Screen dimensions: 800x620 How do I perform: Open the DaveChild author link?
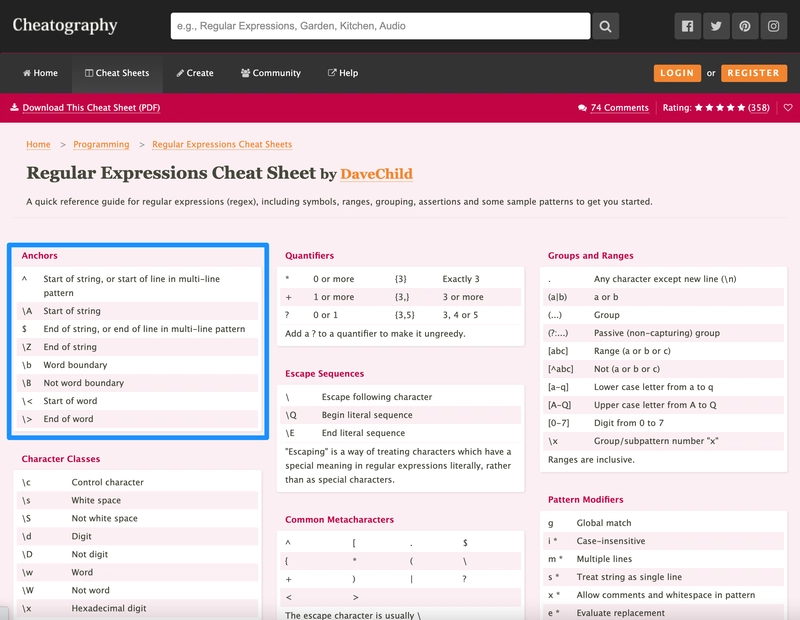pos(377,174)
